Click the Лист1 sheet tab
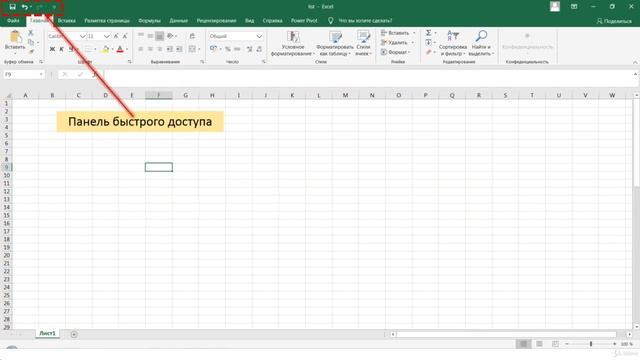This screenshot has width=640, height=360. (x=47, y=333)
